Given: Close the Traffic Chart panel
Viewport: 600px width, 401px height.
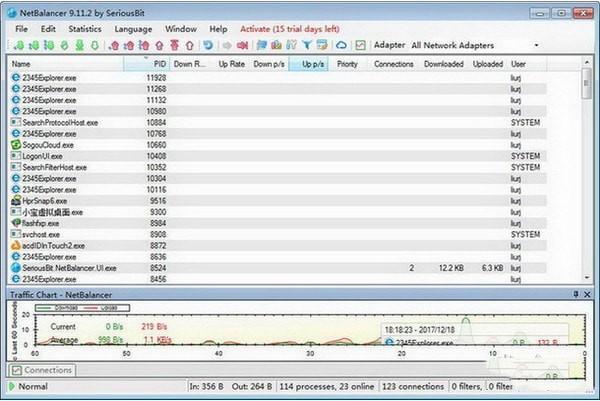Looking at the screenshot, I should [x=587, y=294].
